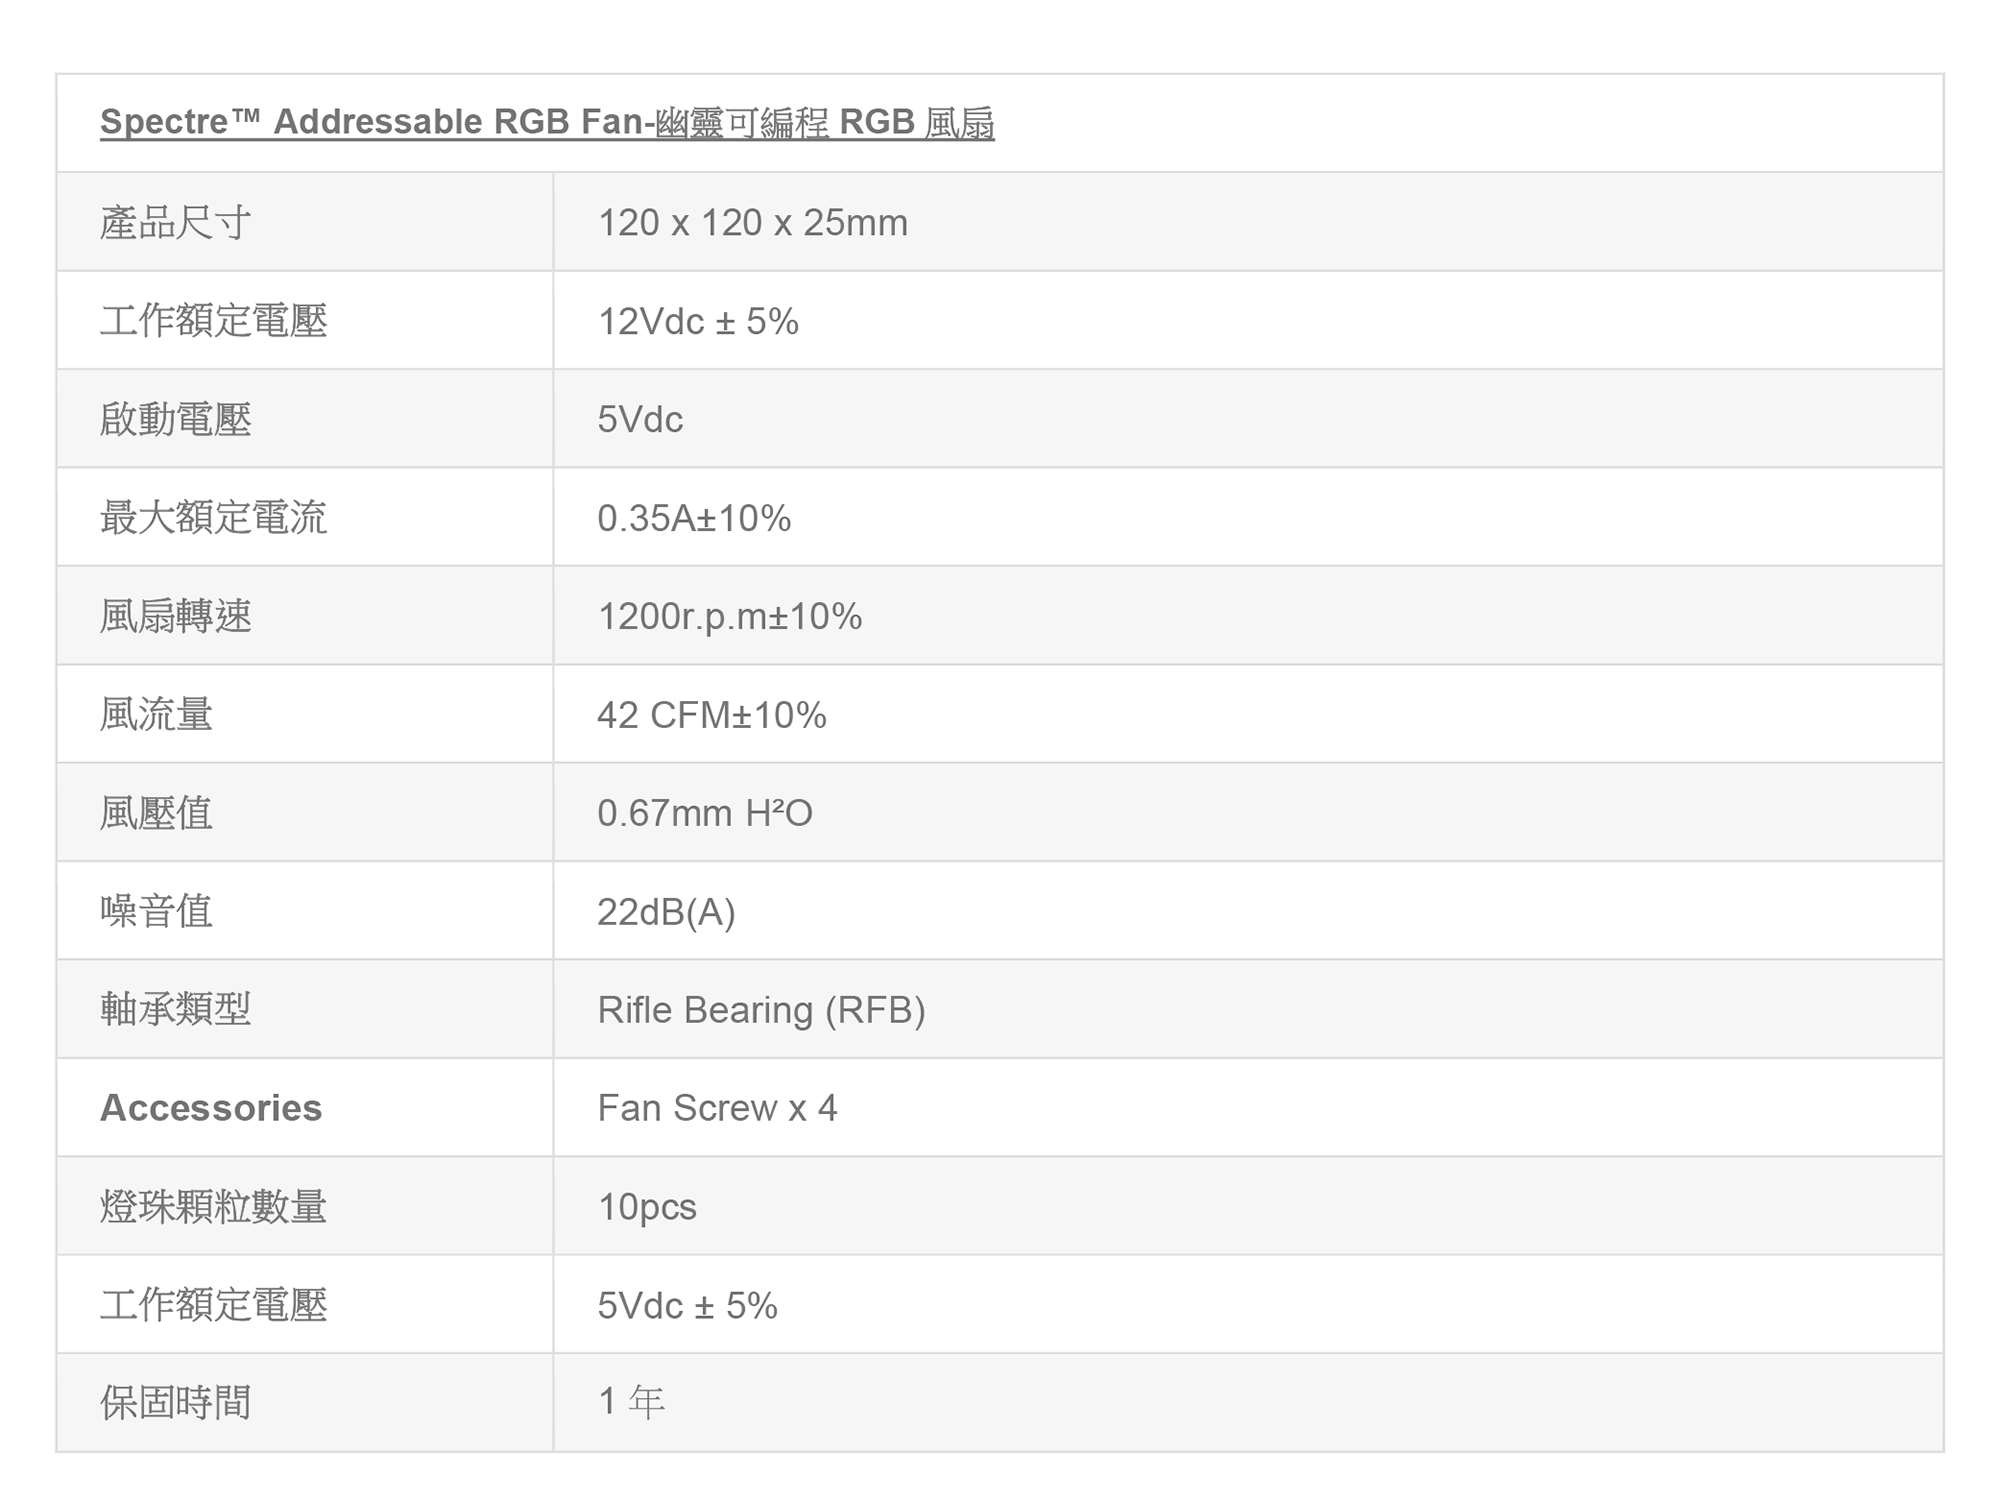Click the Spectre Addressable RGB Fan title link

(547, 122)
